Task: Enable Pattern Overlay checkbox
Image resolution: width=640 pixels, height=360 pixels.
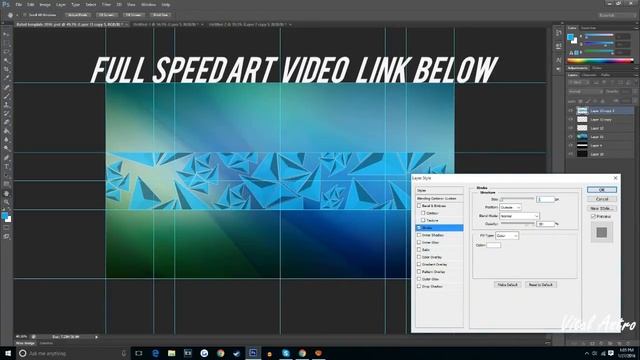Action: (x=419, y=271)
